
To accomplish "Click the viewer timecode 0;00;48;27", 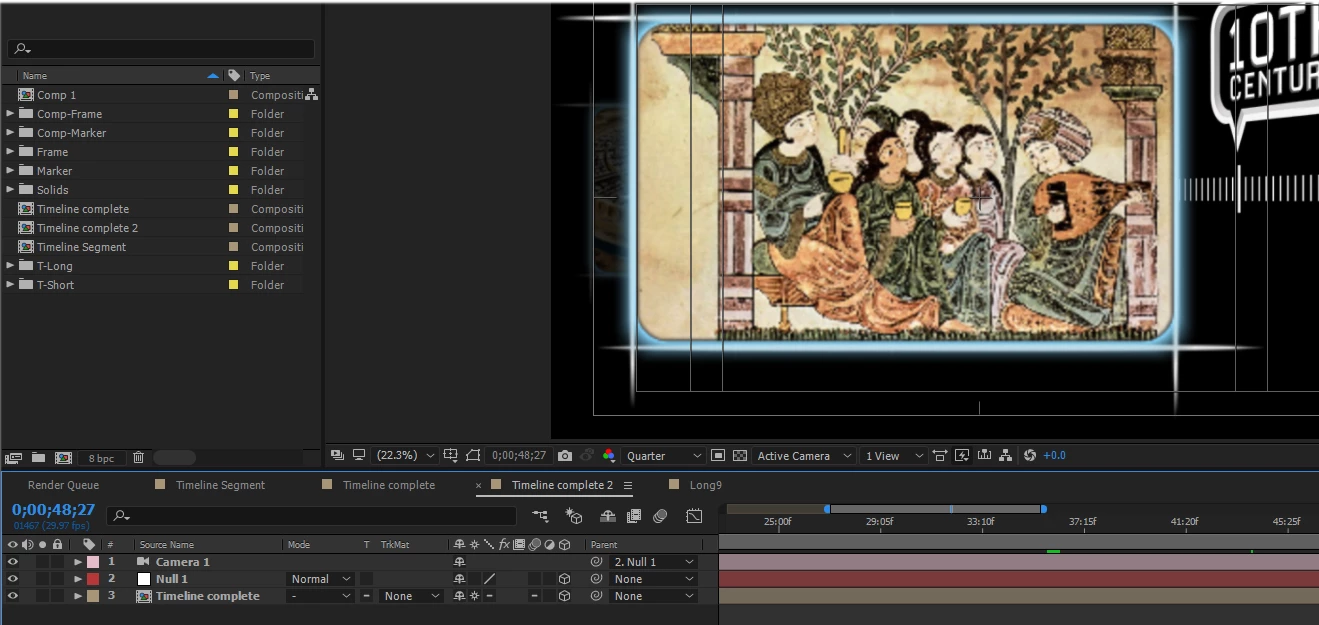I will coord(518,455).
